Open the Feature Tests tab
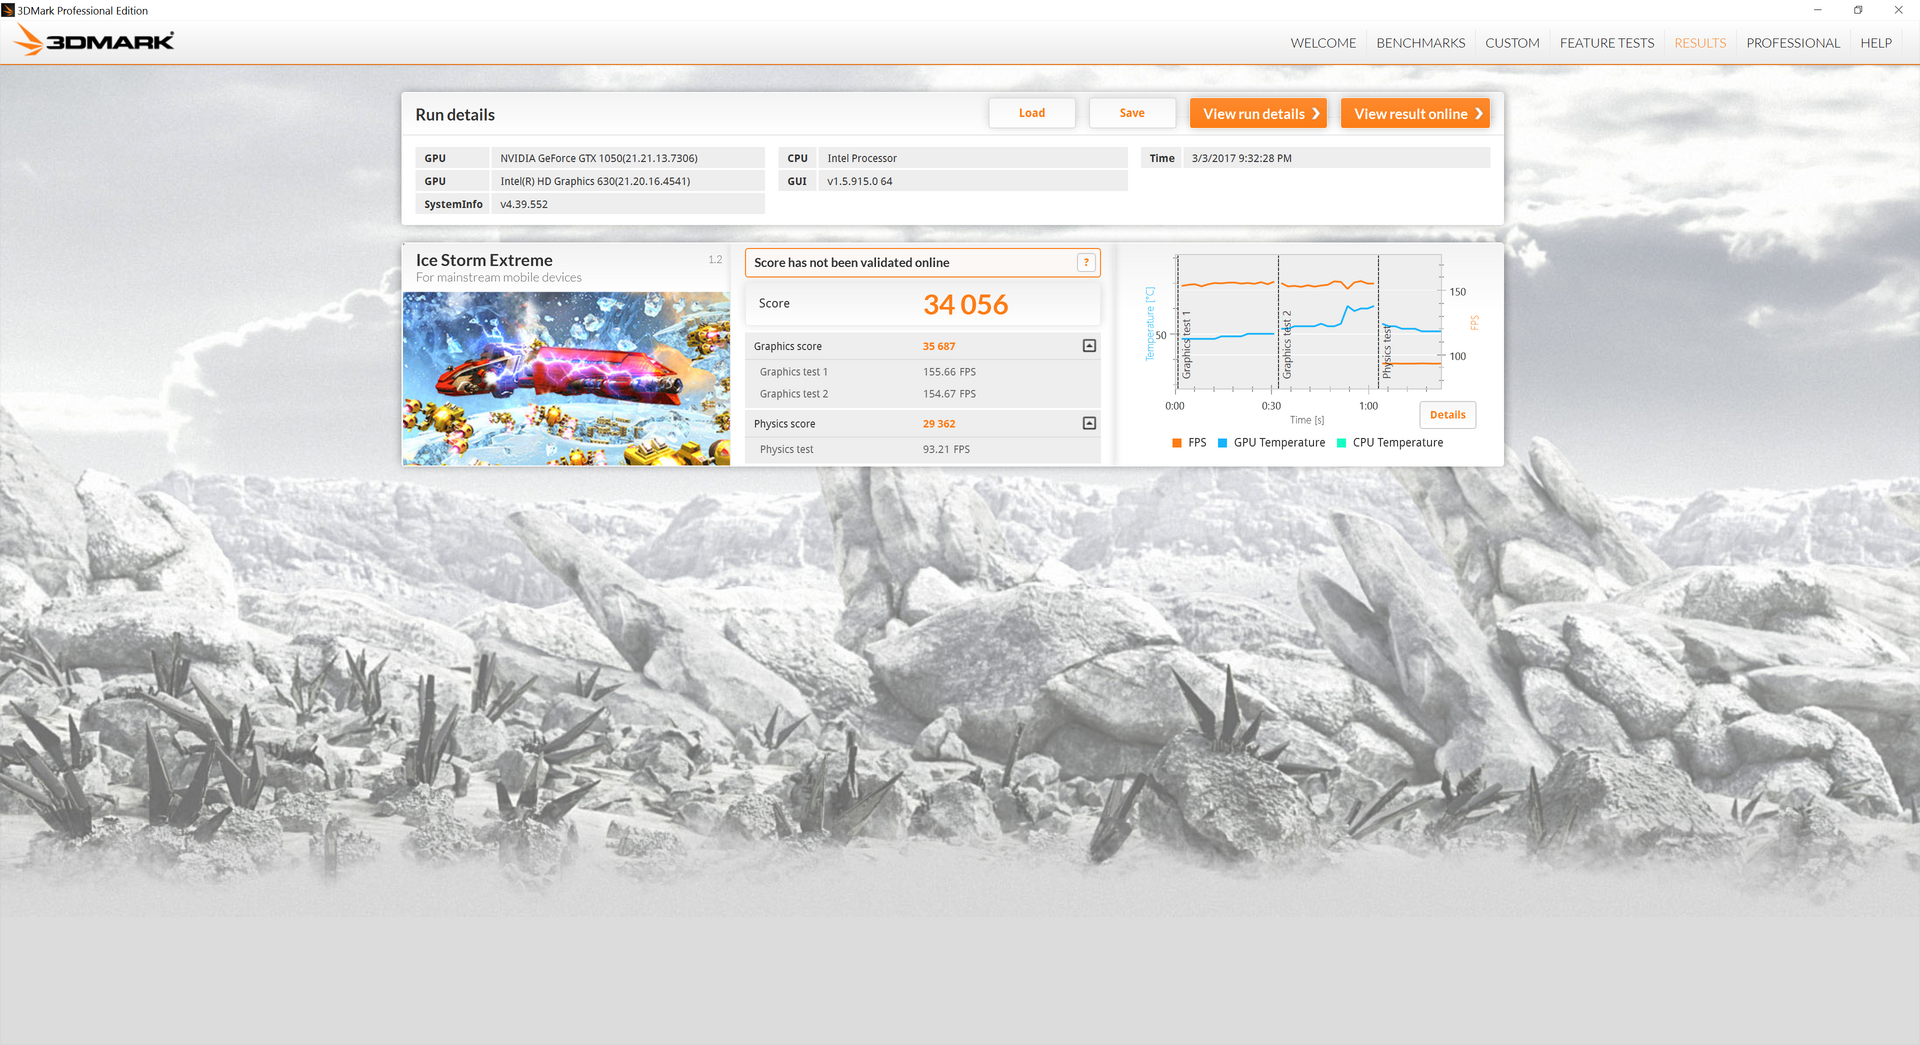1920x1045 pixels. point(1606,43)
